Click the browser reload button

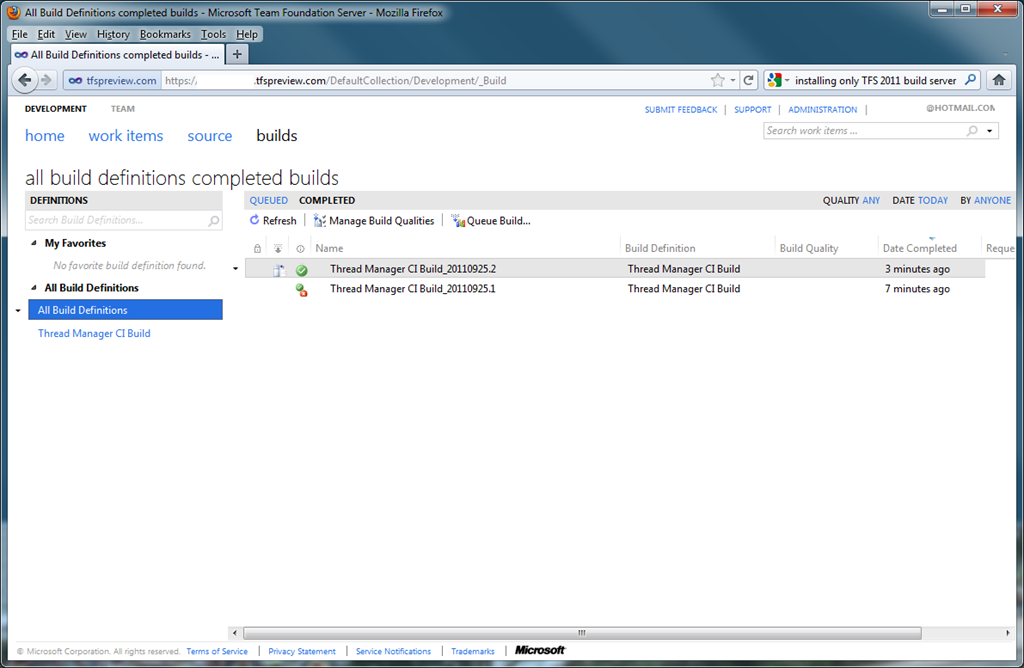point(748,80)
